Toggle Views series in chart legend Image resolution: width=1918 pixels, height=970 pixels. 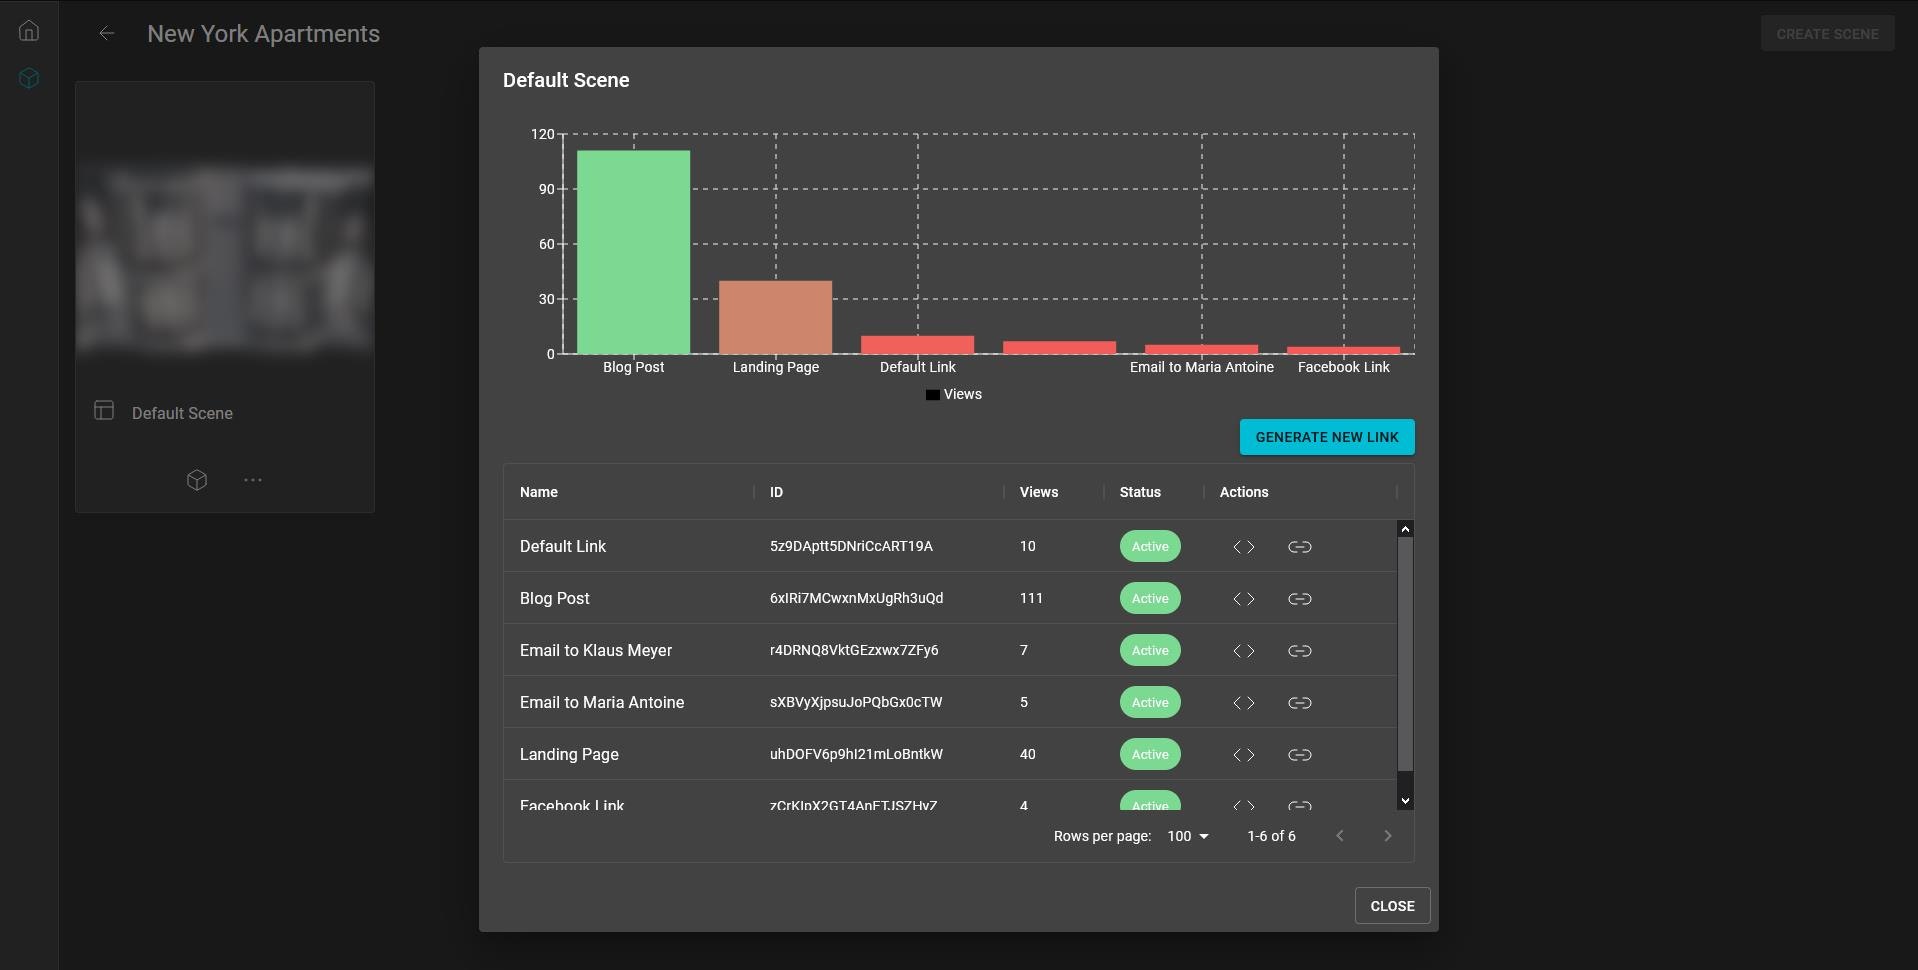954,395
